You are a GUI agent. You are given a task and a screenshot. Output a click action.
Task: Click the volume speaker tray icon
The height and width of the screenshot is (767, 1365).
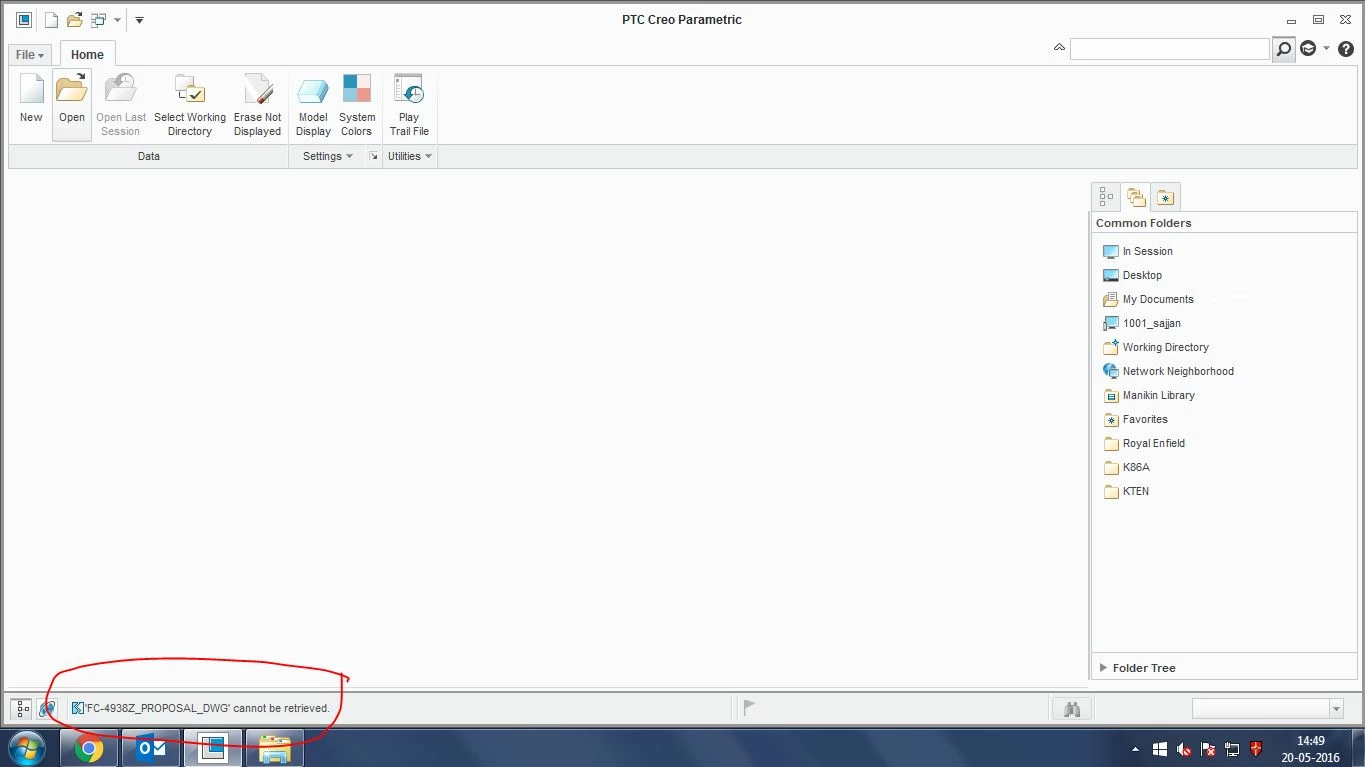pos(1184,749)
